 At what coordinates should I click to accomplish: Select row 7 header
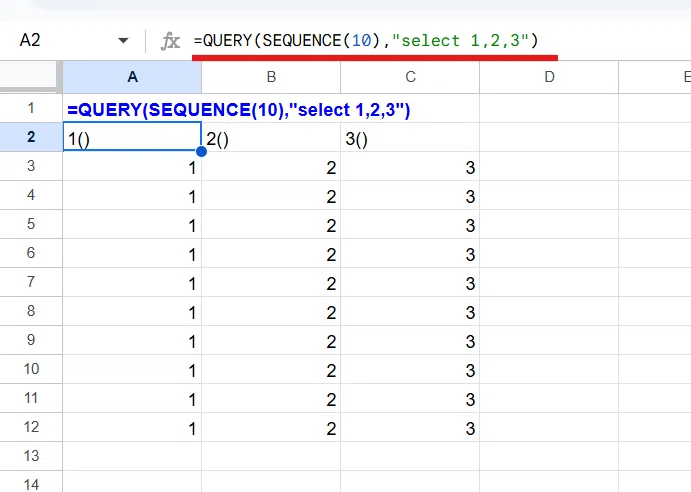pyautogui.click(x=31, y=282)
